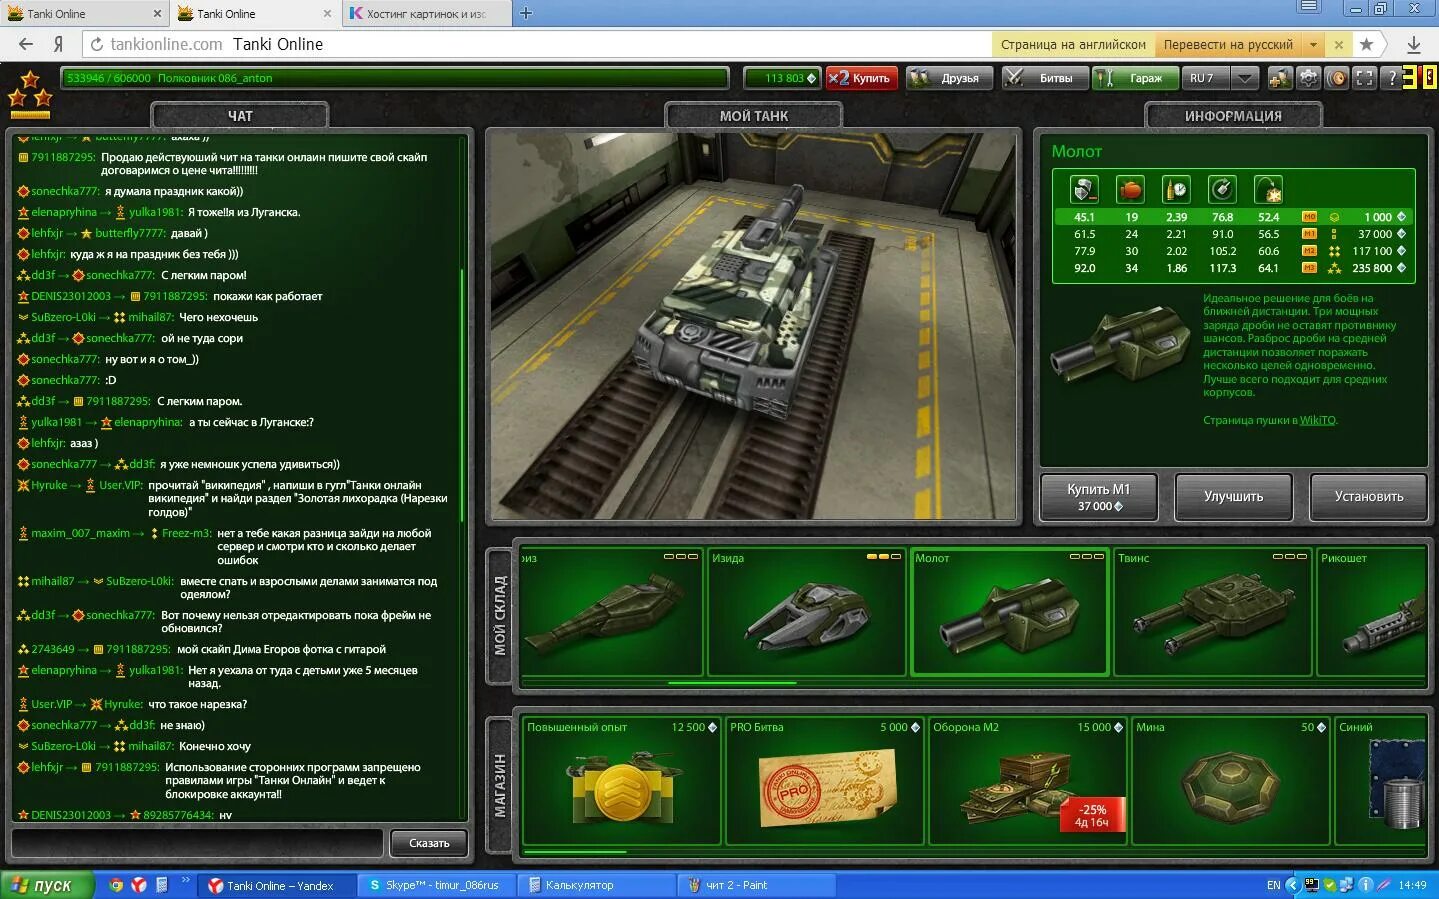Viewport: 1439px width, 899px height.
Task: Click the impact force icon with boxing glove
Action: coord(1131,189)
